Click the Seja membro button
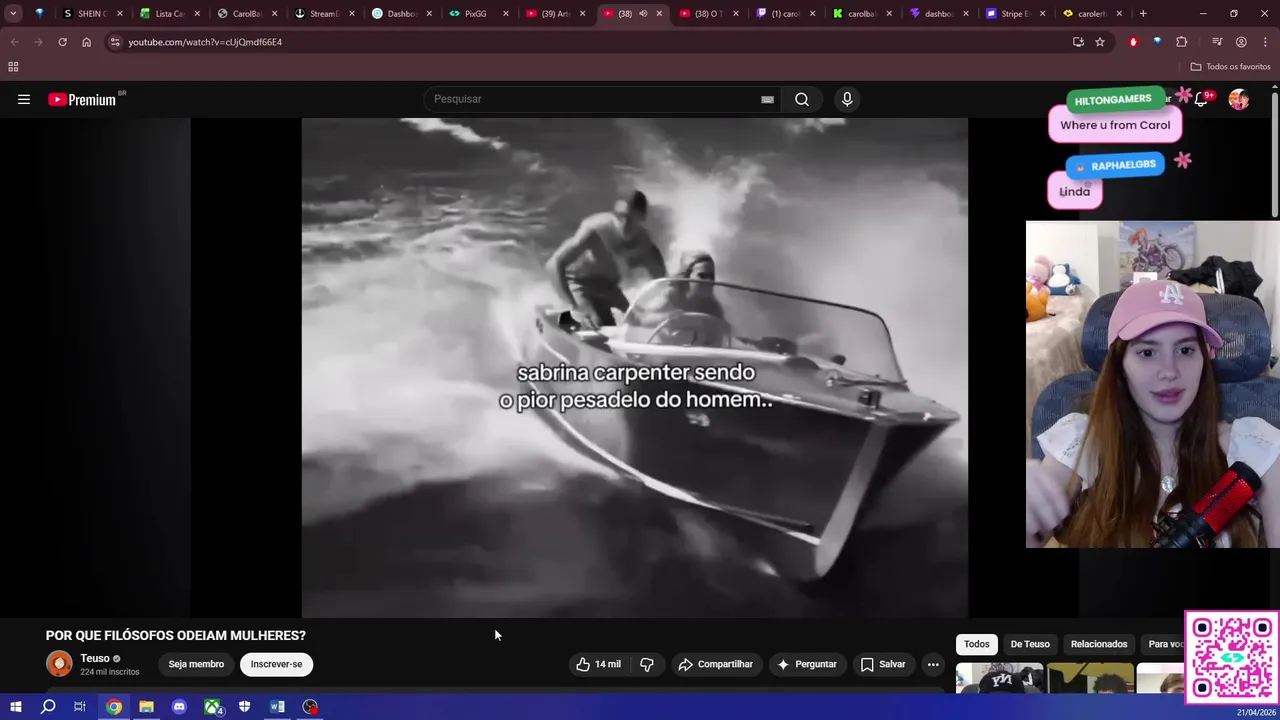 (x=196, y=664)
